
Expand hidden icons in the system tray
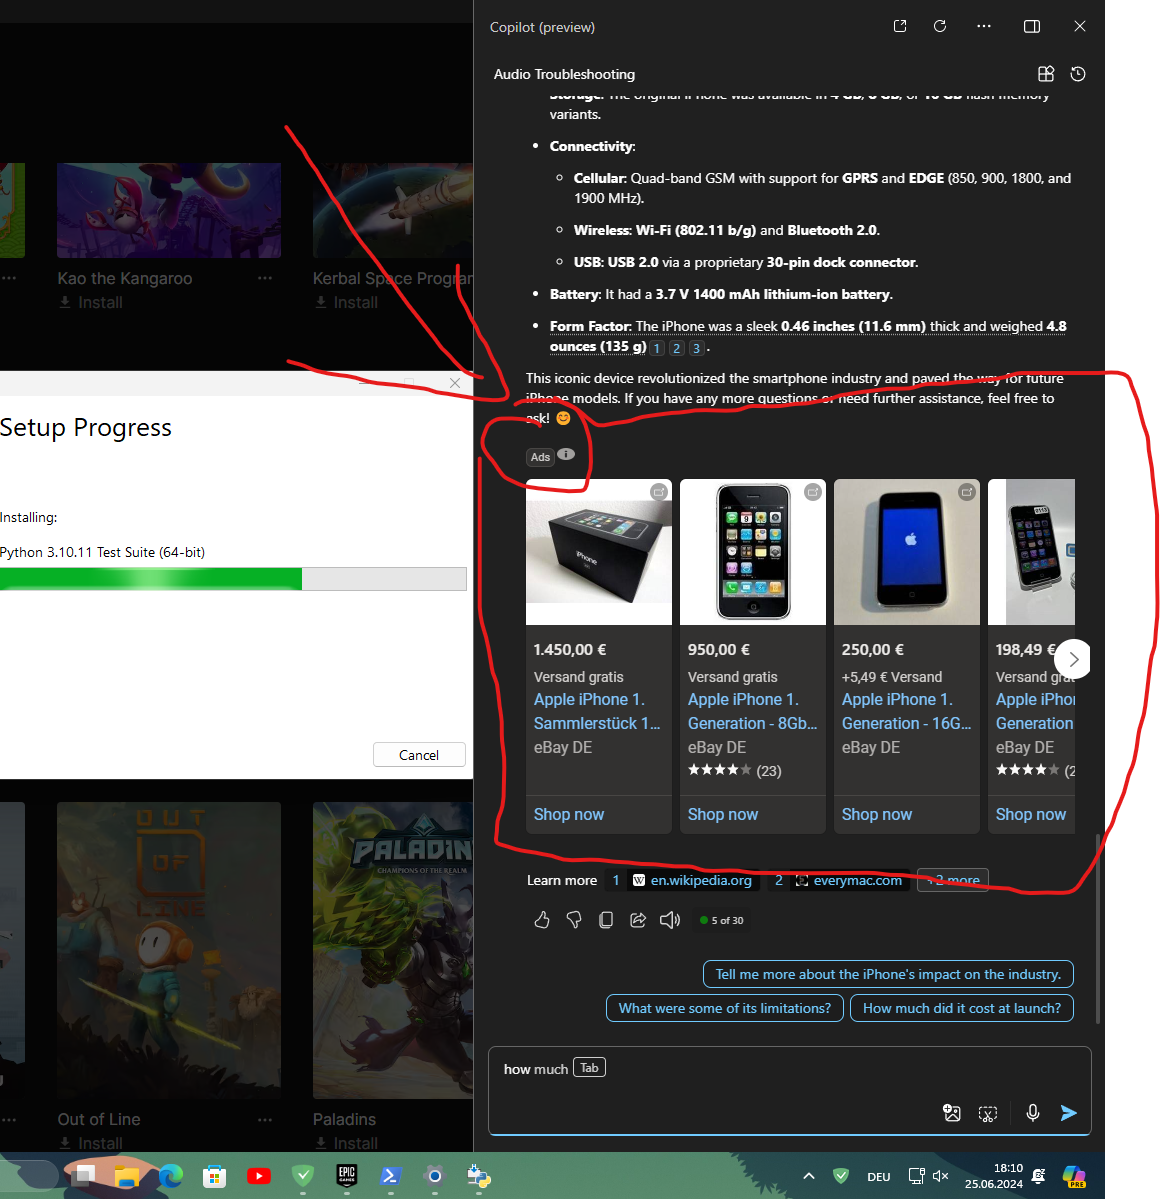pos(809,1176)
